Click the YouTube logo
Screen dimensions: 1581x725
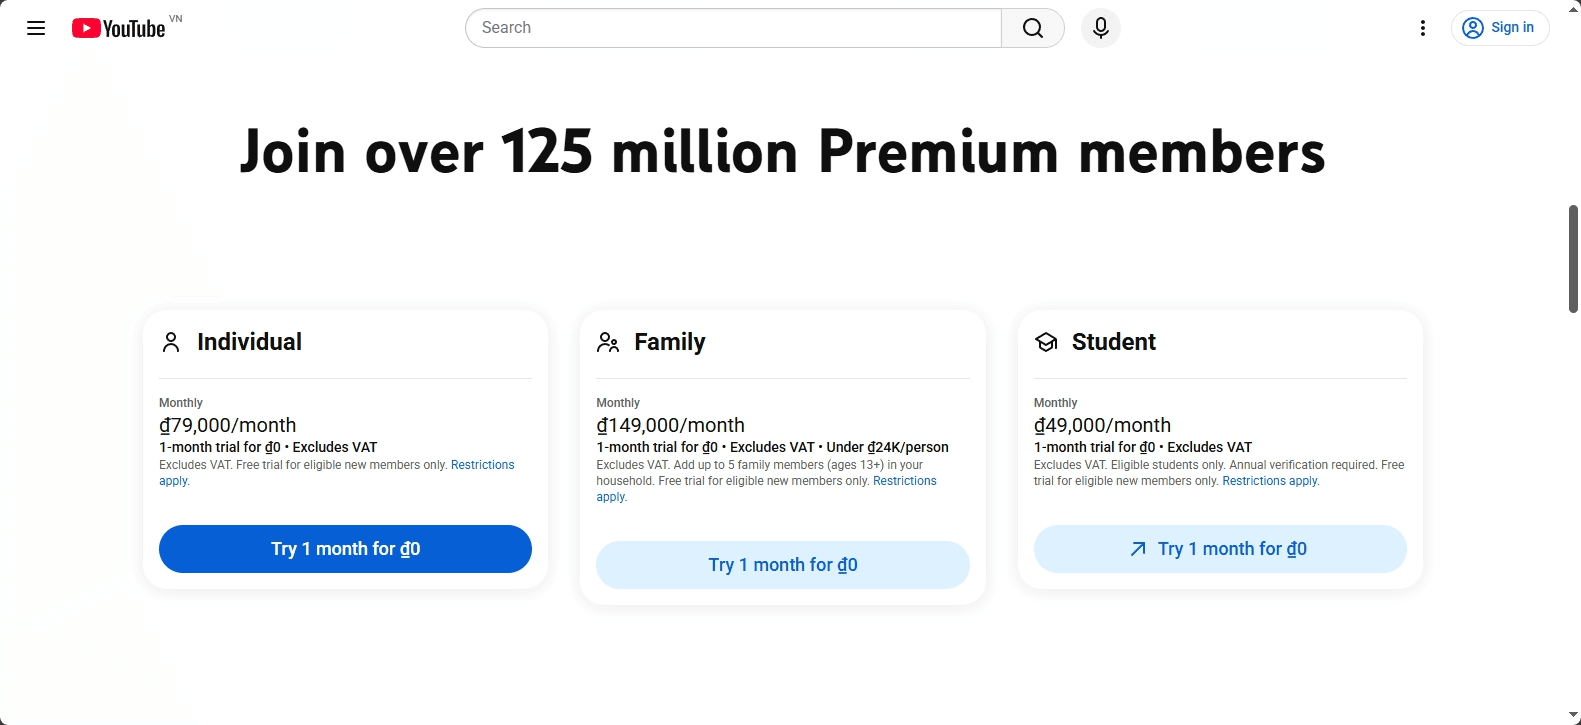point(118,28)
